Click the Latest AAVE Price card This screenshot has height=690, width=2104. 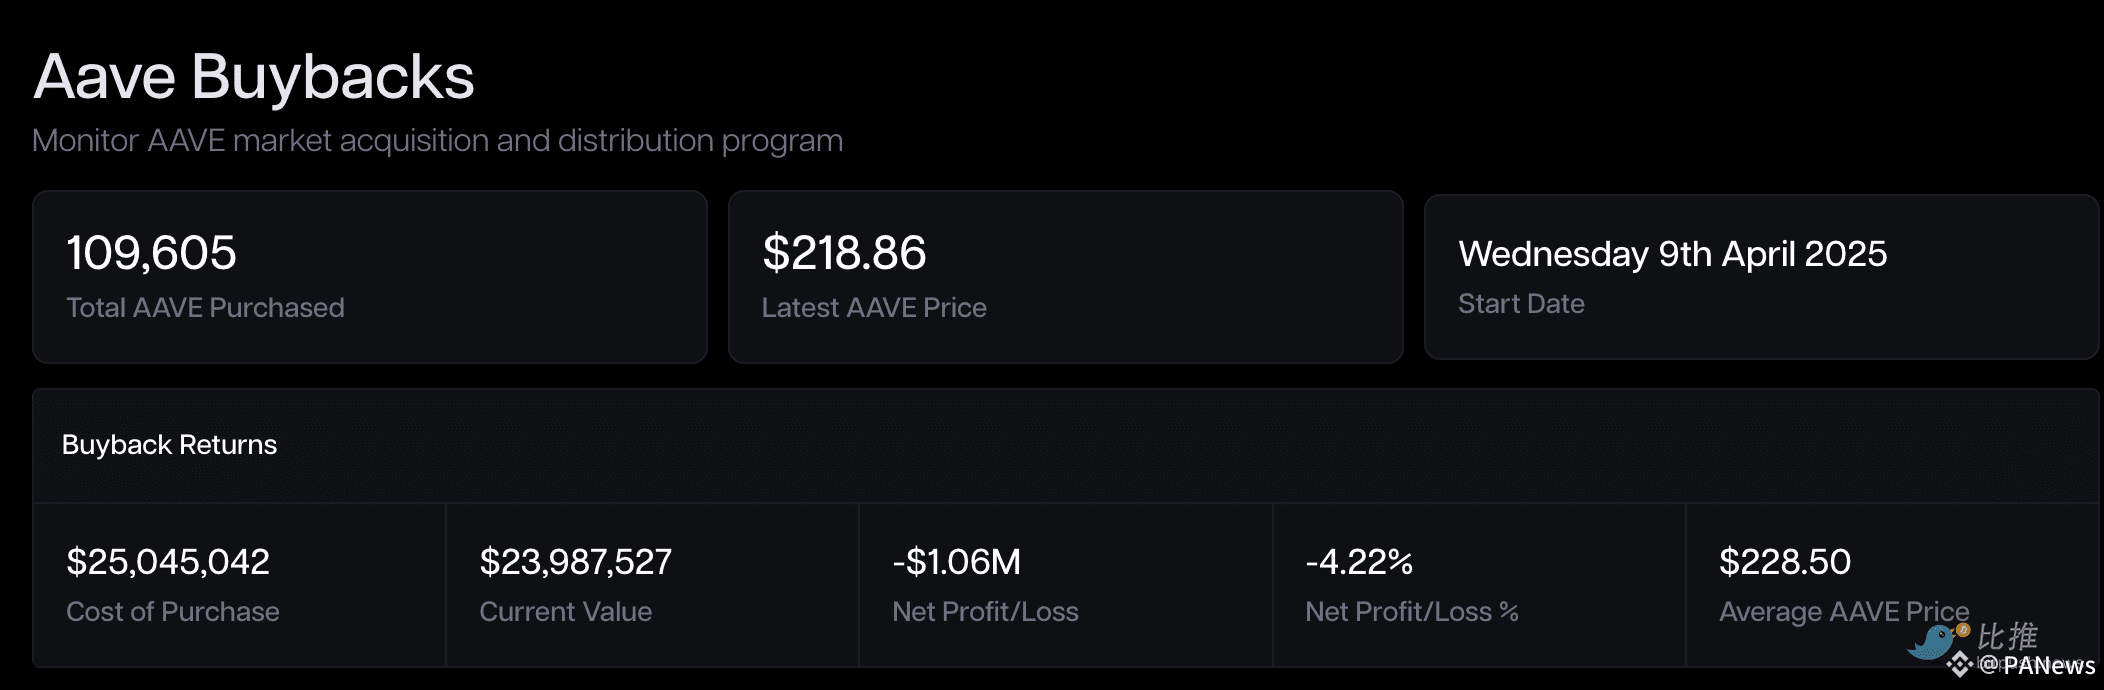coord(1065,276)
